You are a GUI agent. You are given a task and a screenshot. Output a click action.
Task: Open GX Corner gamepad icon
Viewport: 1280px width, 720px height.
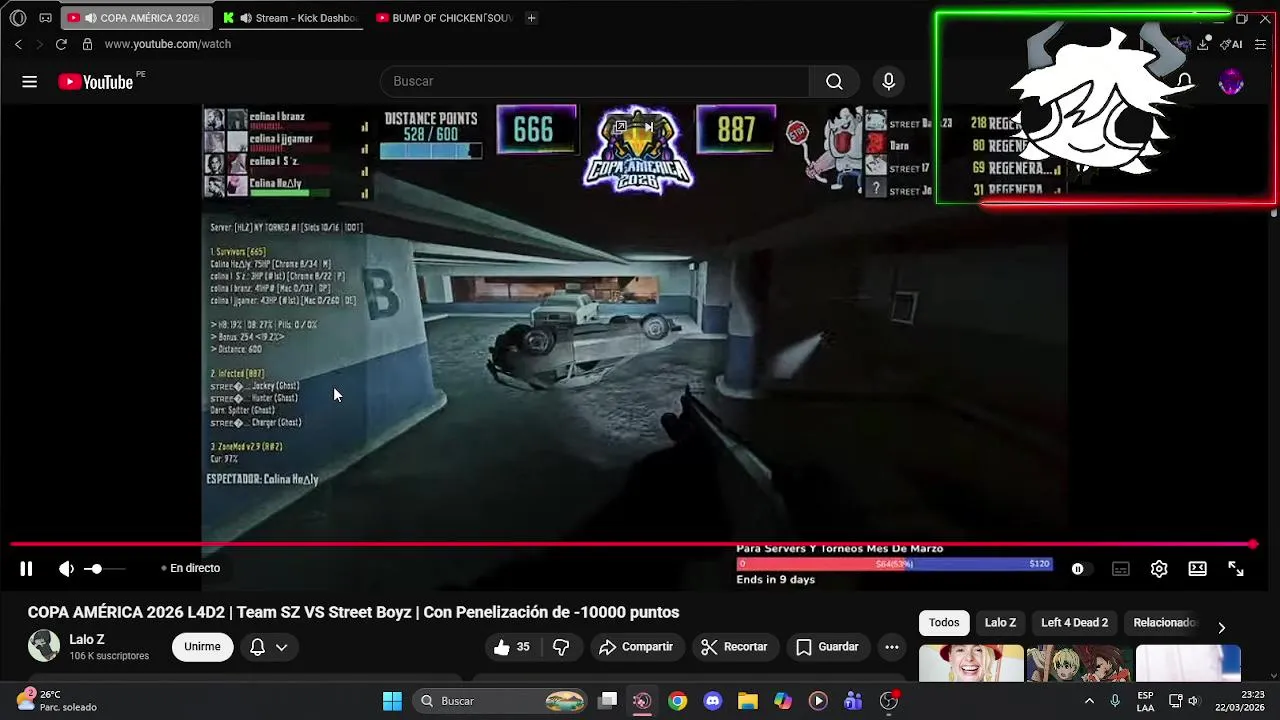[45, 18]
